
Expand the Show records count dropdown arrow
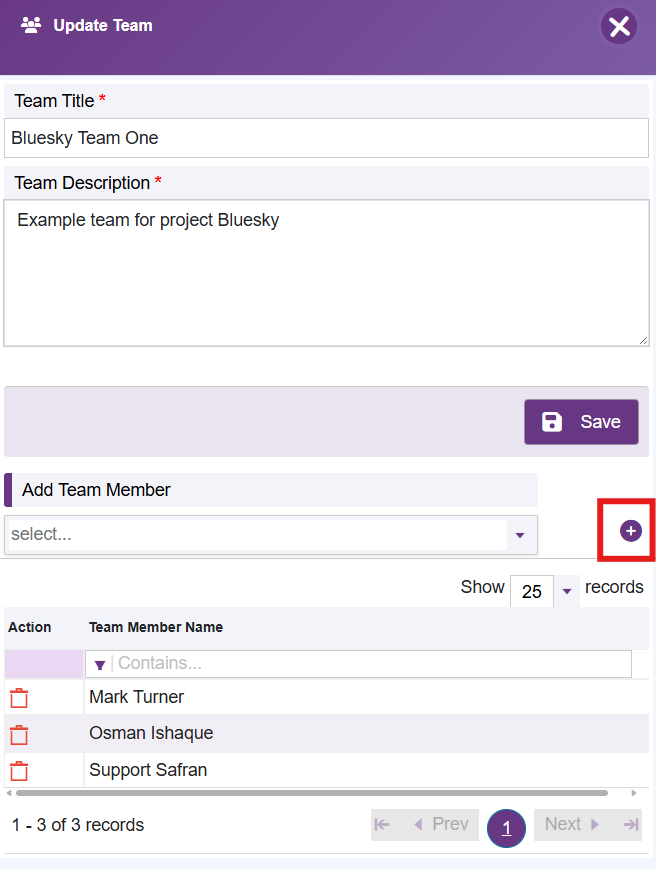pos(567,591)
